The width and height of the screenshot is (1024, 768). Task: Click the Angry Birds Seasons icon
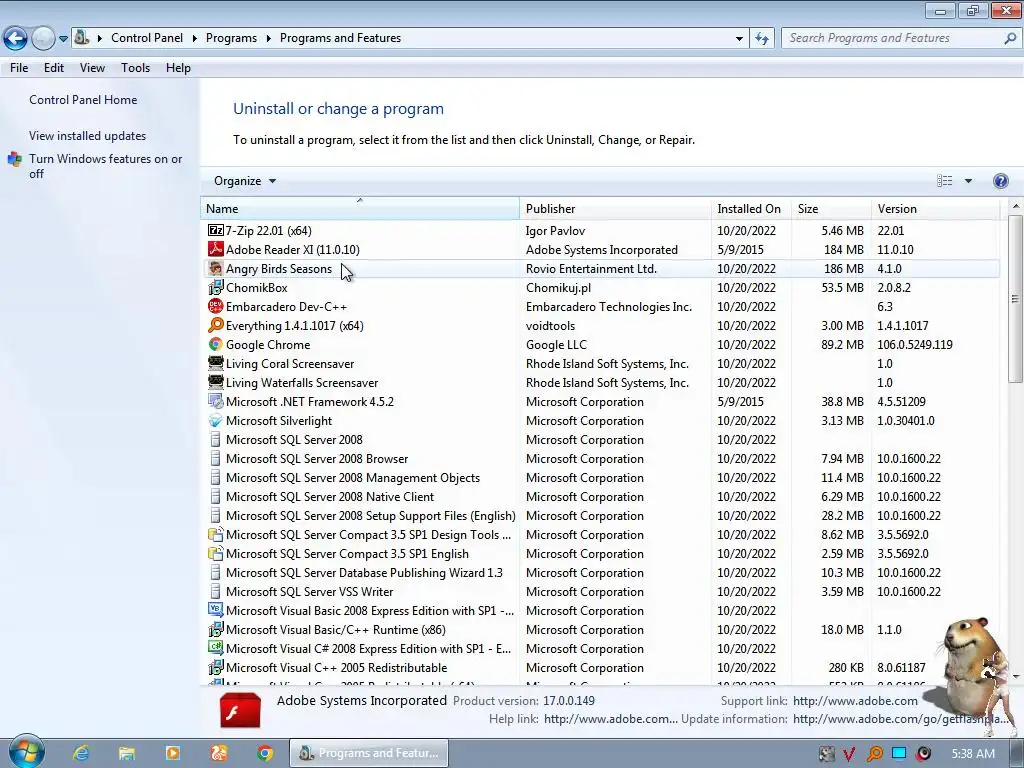[216, 268]
